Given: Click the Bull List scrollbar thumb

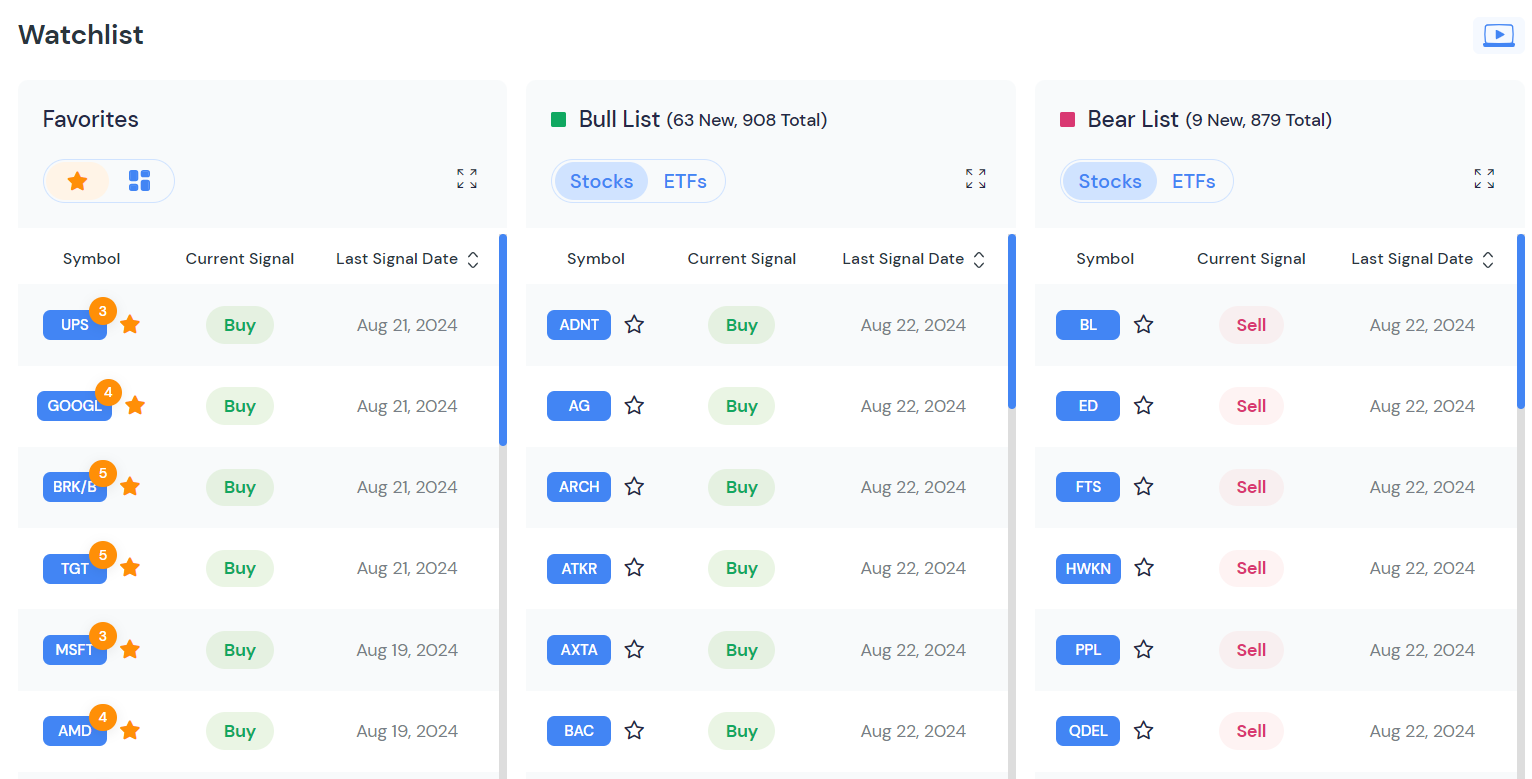Looking at the screenshot, I should tap(1012, 321).
